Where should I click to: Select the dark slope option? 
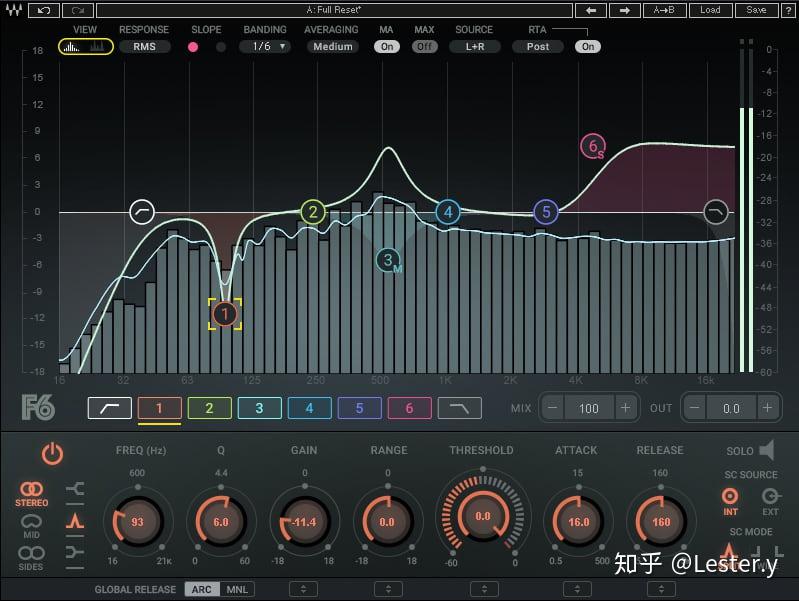[x=221, y=47]
